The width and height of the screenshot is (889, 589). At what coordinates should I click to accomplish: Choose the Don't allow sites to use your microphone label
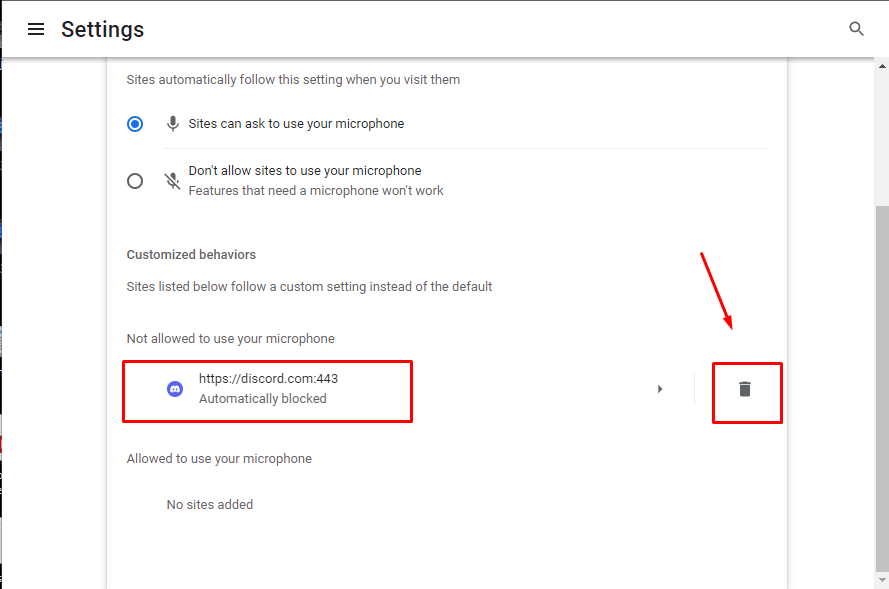click(x=305, y=171)
